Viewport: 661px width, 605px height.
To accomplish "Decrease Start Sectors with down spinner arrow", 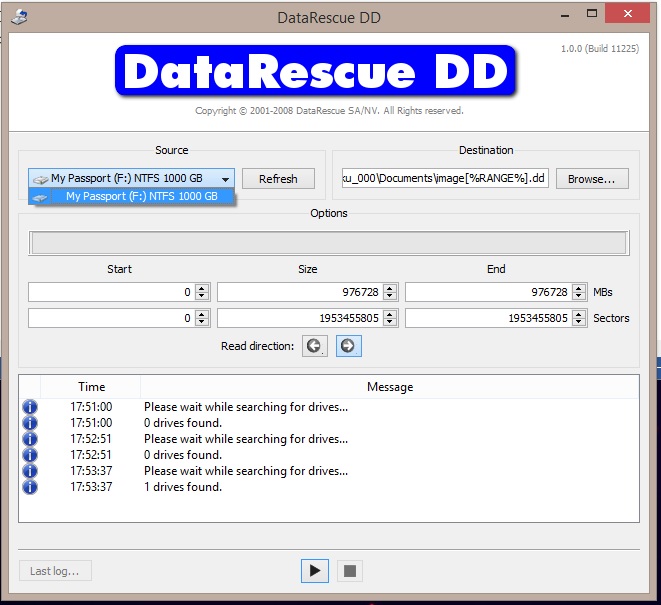I will 202,322.
